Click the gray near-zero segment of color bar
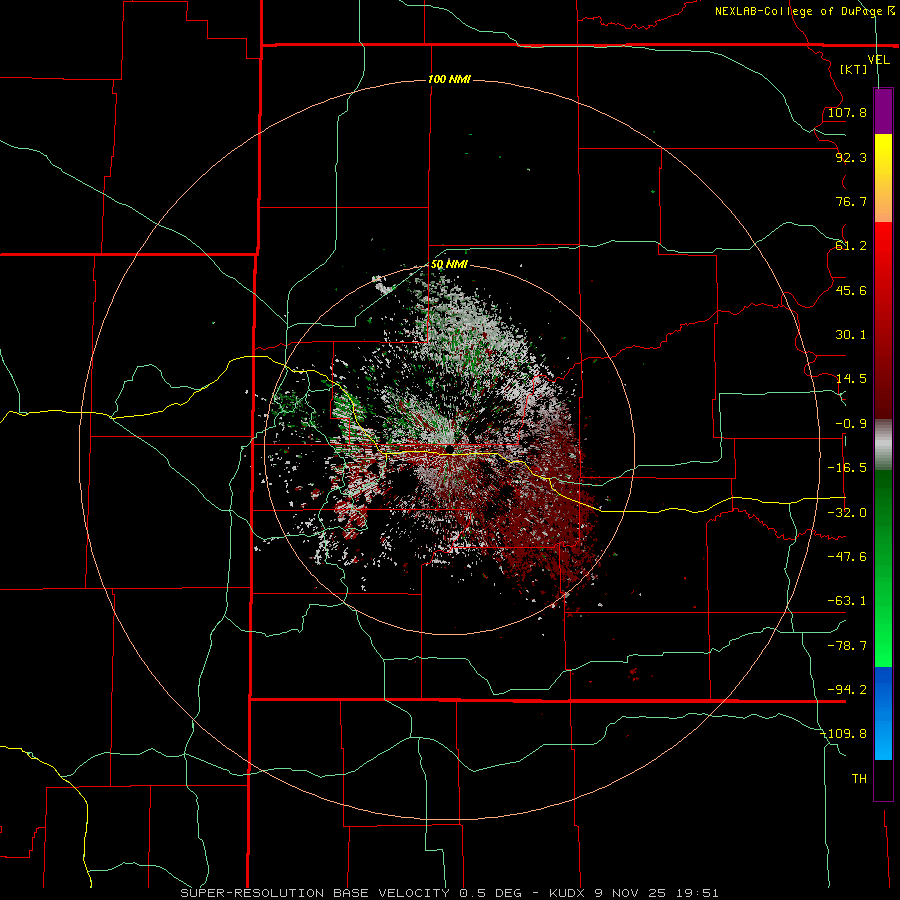Viewport: 900px width, 900px height. coord(883,445)
